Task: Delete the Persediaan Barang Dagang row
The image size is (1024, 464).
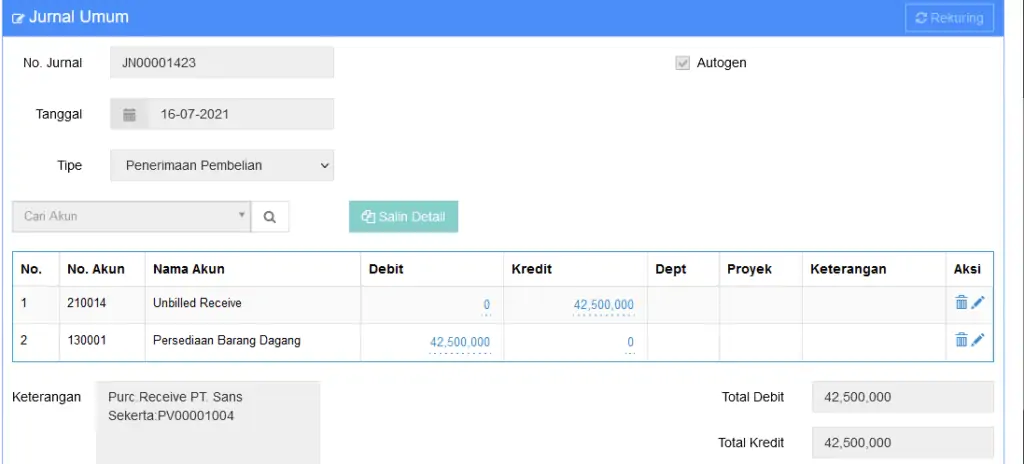Action: pos(961,339)
